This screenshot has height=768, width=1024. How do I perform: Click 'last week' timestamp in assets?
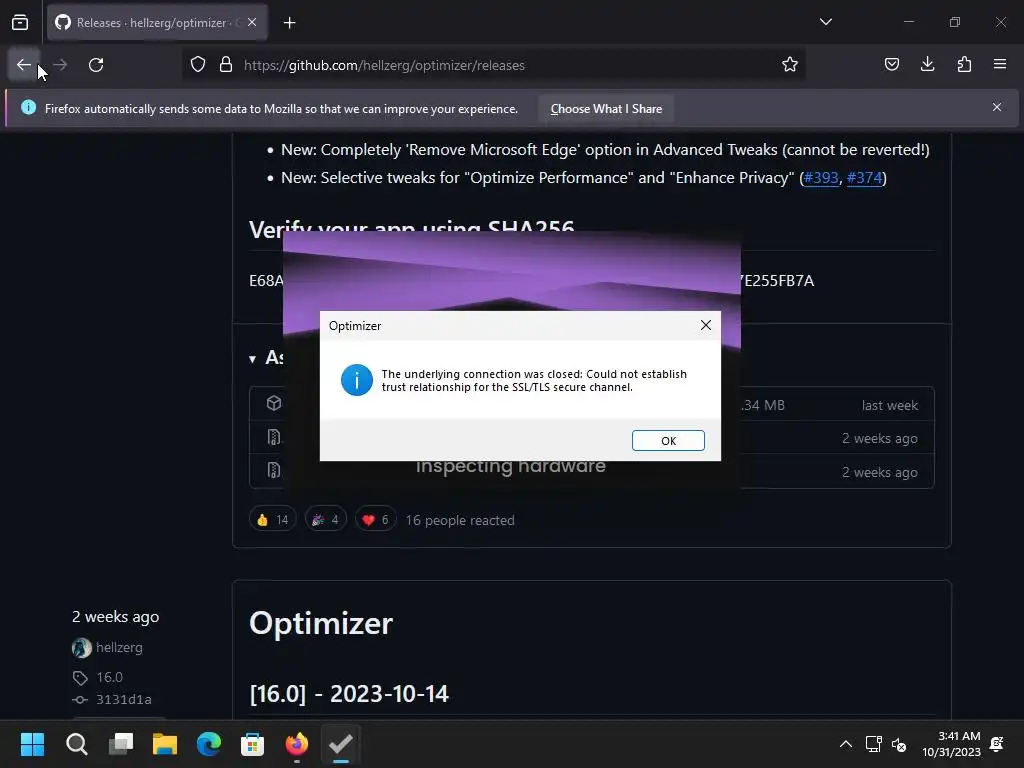pyautogui.click(x=889, y=405)
